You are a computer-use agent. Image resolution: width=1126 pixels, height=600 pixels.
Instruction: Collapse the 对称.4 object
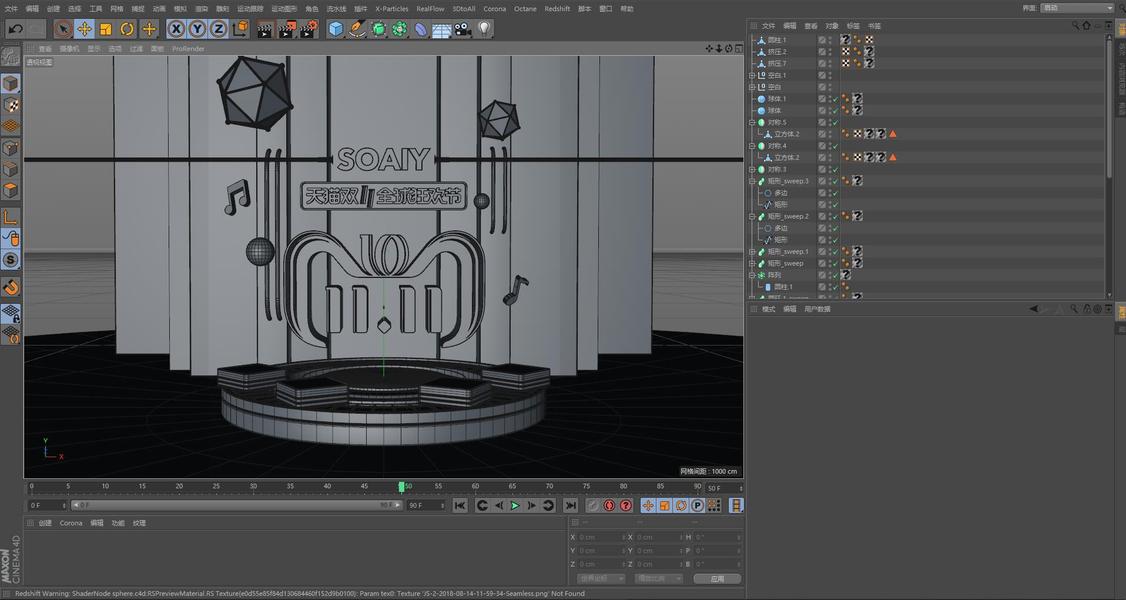pos(752,146)
